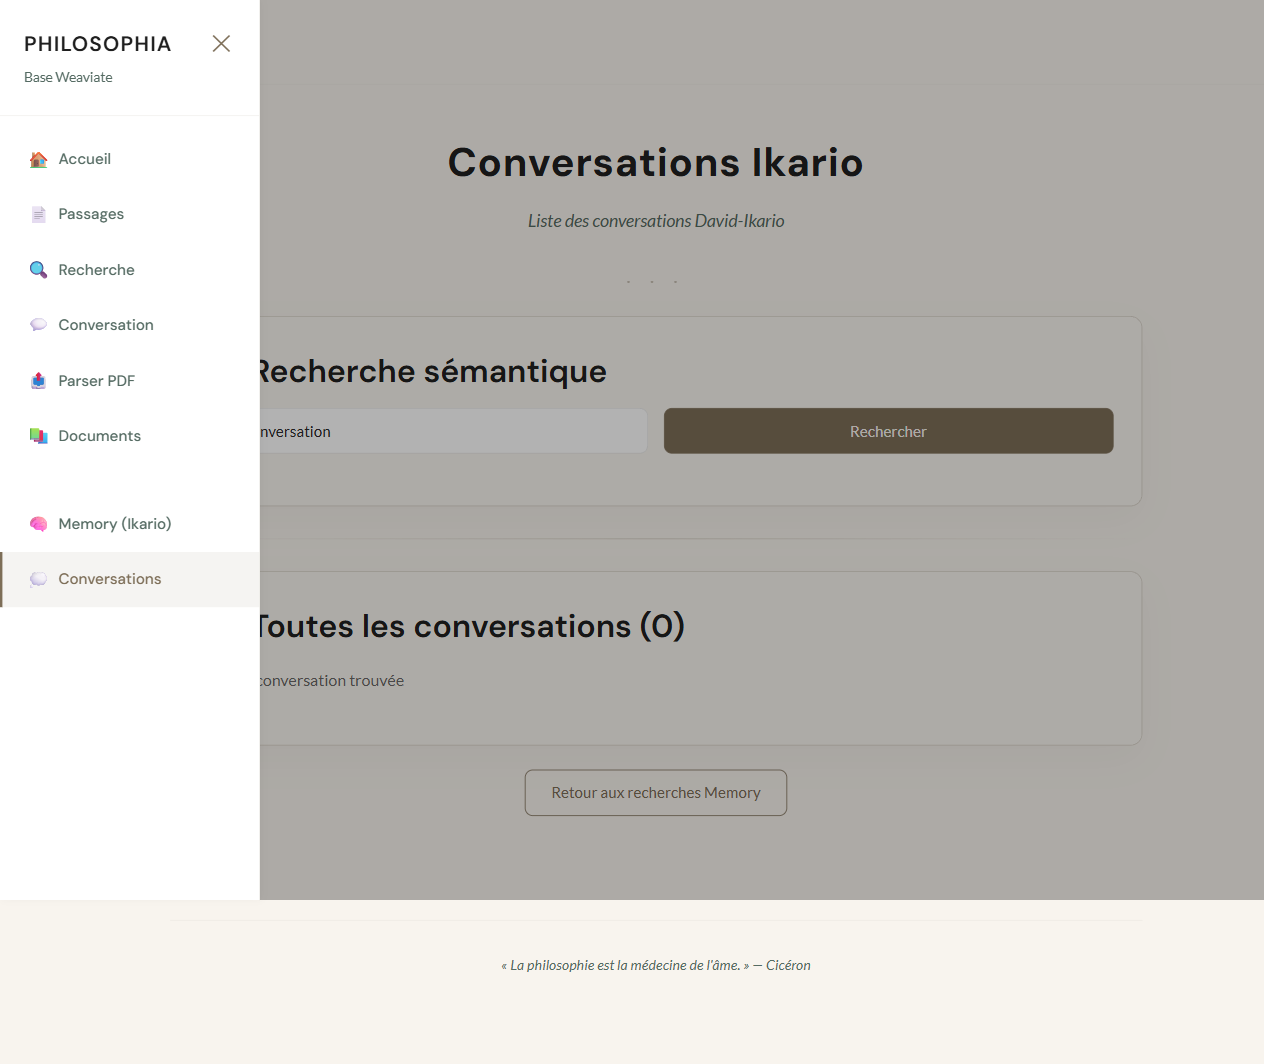The width and height of the screenshot is (1264, 1064).
Task: Click the speech bubble icon beside Conversations
Action: (x=38, y=579)
